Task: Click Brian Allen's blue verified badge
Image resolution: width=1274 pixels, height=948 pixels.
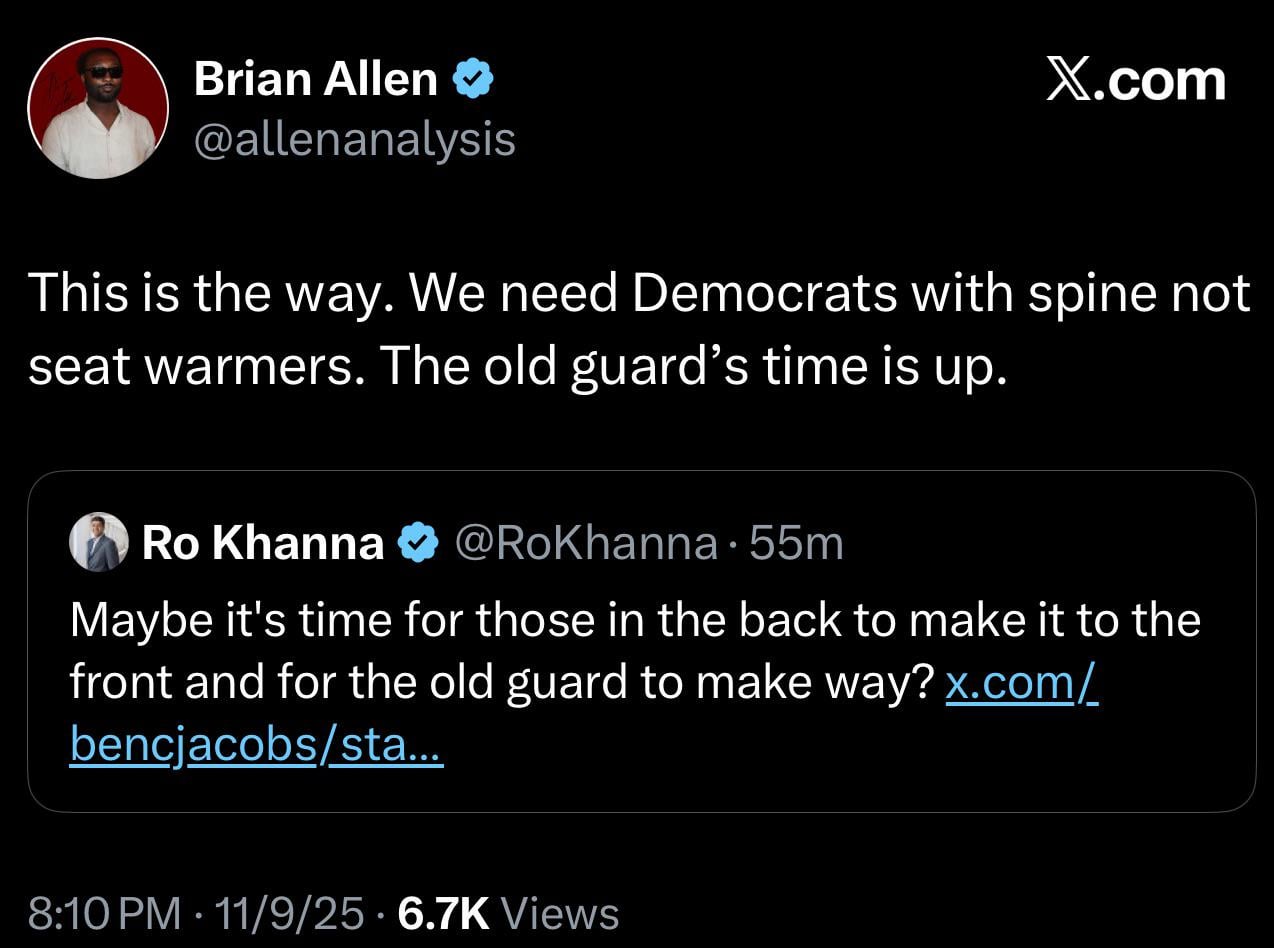Action: point(472,79)
